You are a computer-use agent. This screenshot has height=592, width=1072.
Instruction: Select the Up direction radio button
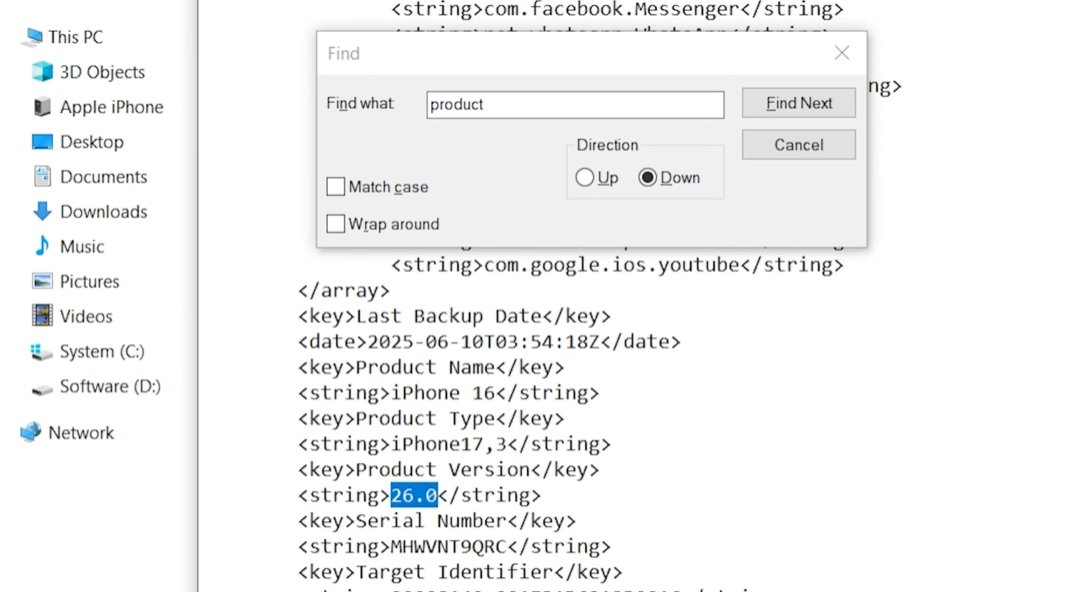(585, 178)
